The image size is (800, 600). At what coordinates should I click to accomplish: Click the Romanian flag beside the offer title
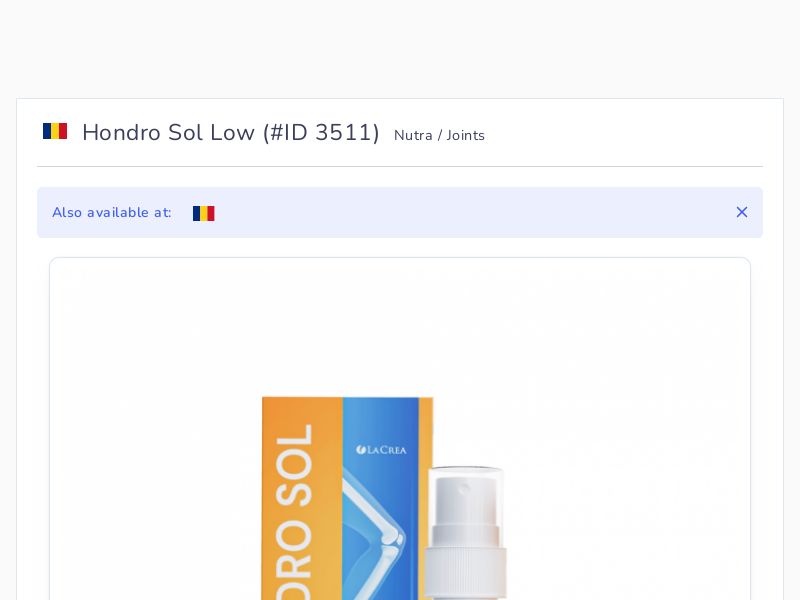[x=55, y=131]
